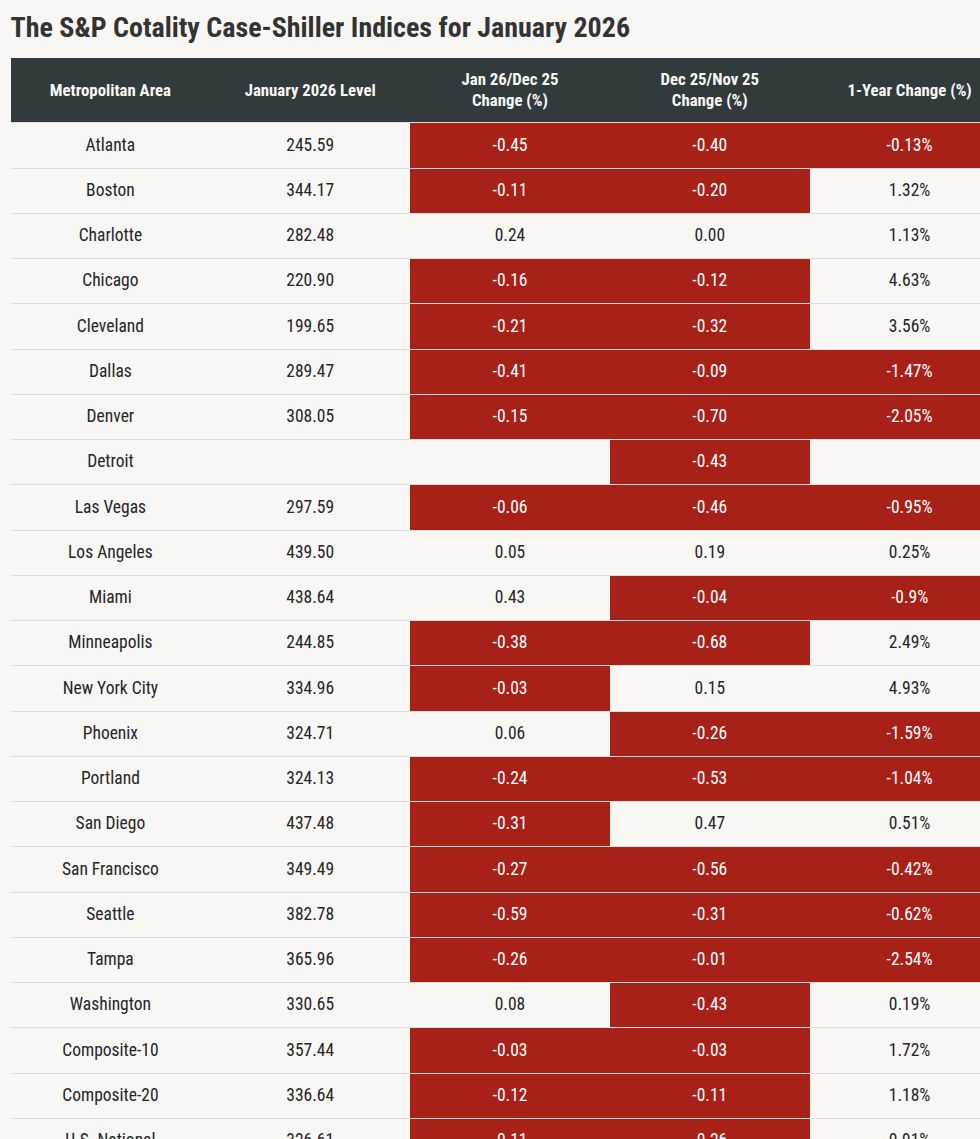Click the Detroit row name cell
This screenshot has height=1139, width=980.
pyautogui.click(x=110, y=461)
